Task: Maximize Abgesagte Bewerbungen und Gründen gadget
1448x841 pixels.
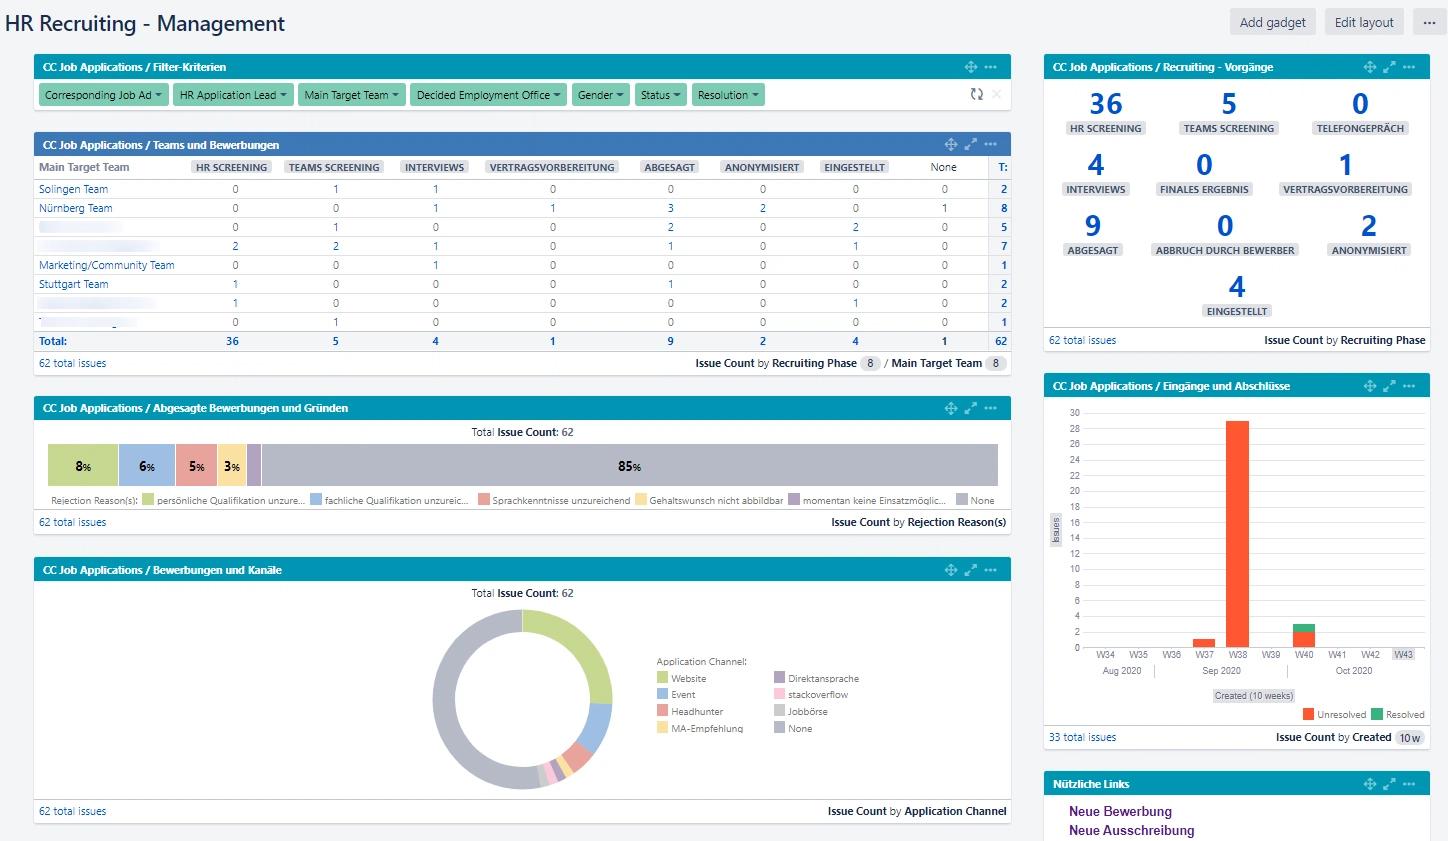Action: click(x=970, y=408)
